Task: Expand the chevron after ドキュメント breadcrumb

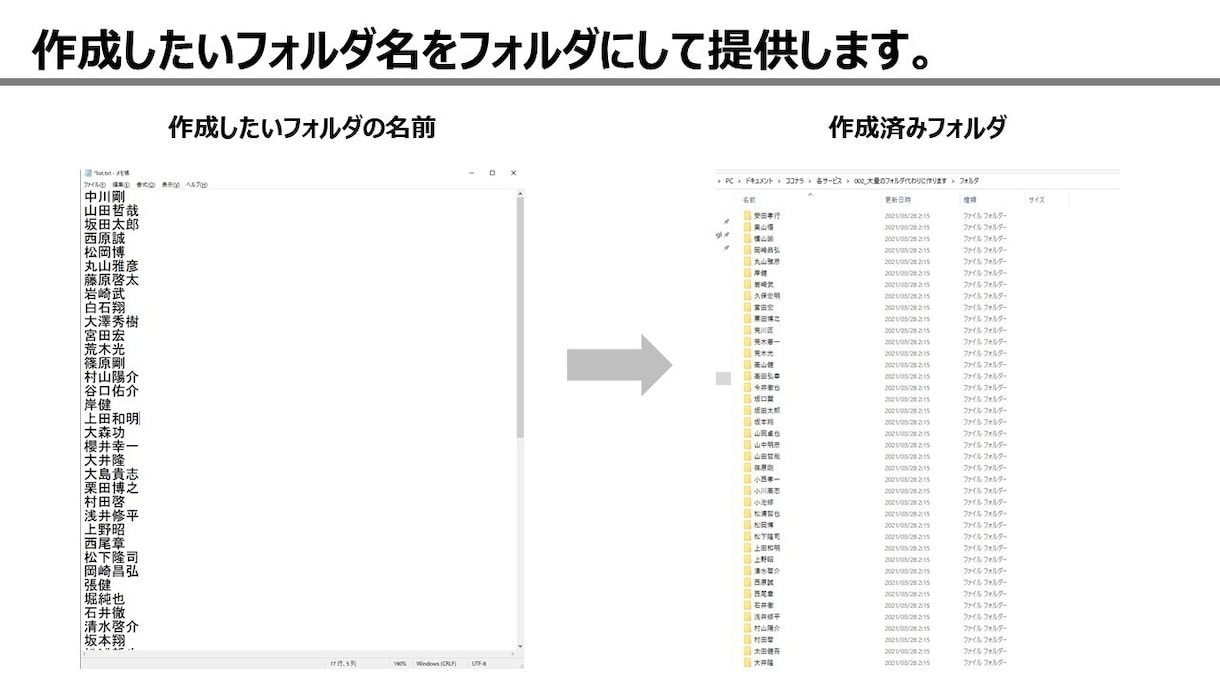Action: click(x=778, y=181)
